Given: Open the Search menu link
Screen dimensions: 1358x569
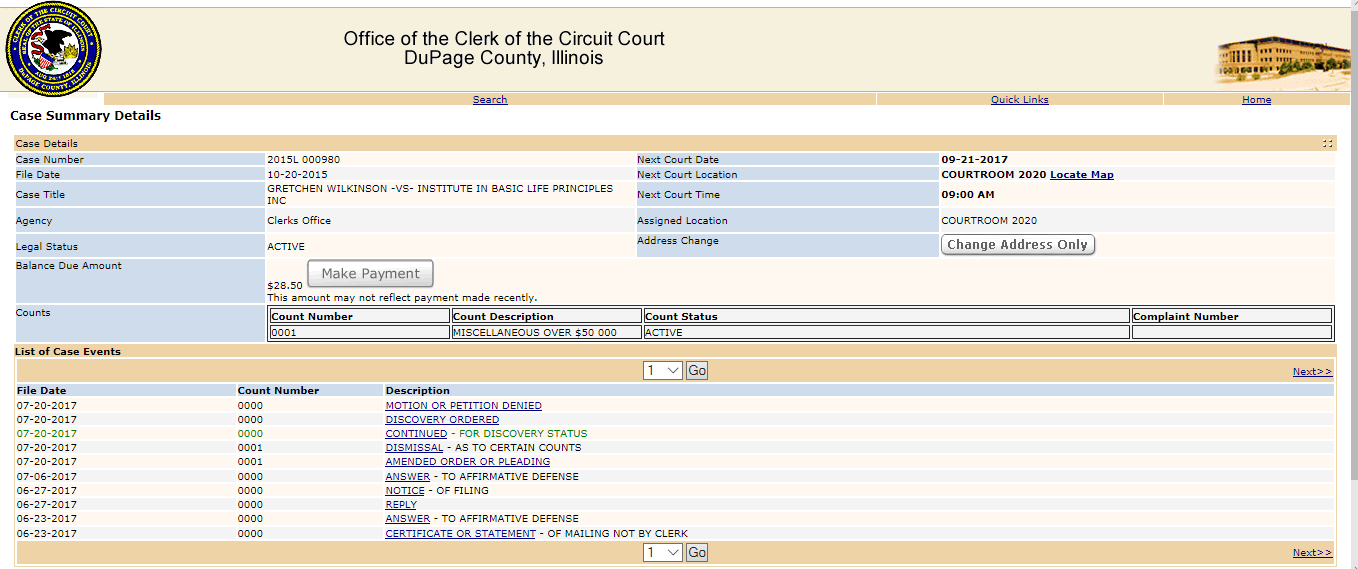Looking at the screenshot, I should (490, 100).
